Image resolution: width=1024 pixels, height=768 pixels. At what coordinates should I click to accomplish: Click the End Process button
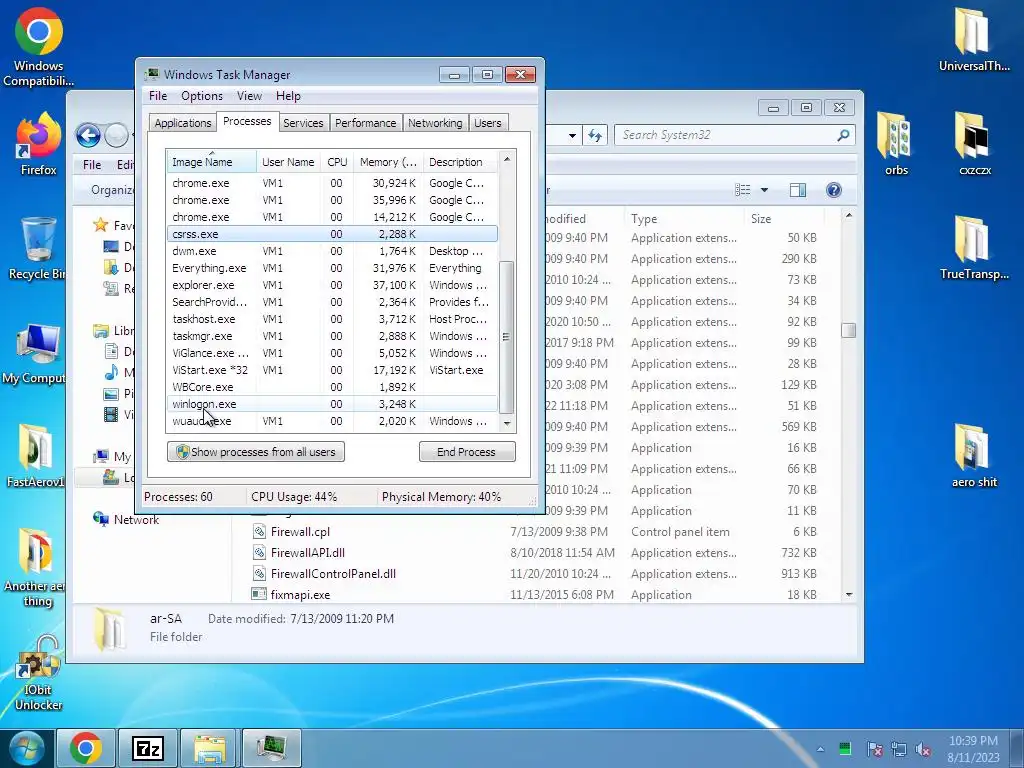[x=467, y=452]
